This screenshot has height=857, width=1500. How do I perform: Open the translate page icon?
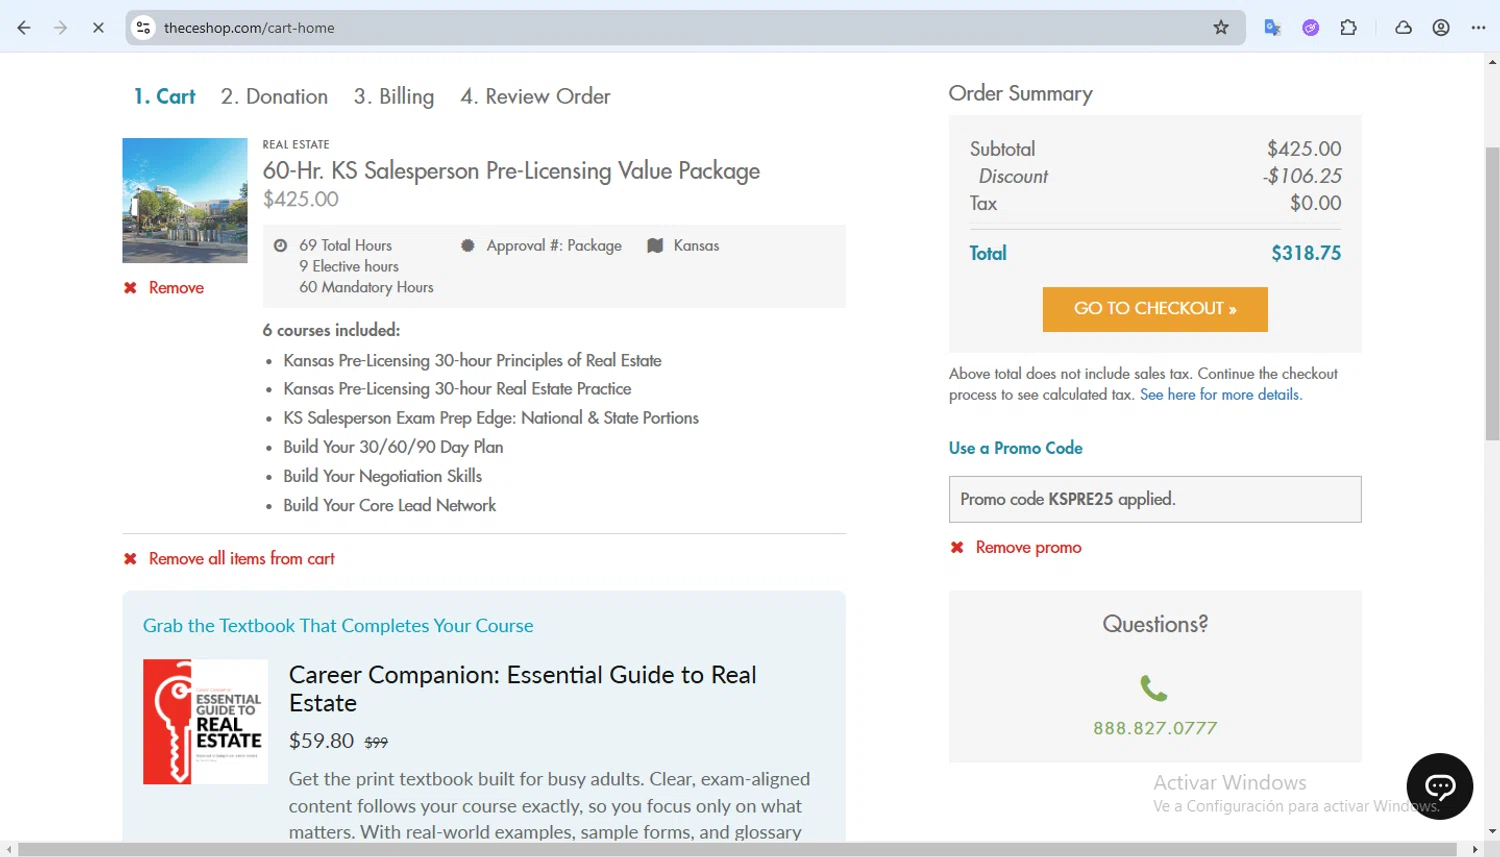[1272, 28]
